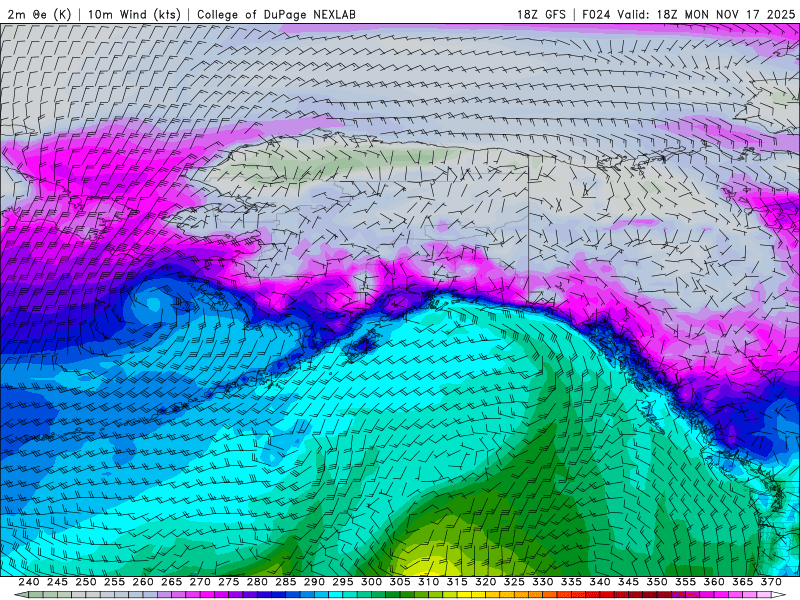The image size is (800, 600).
Task: Click the 295 value on the color scale
Action: tap(343, 582)
